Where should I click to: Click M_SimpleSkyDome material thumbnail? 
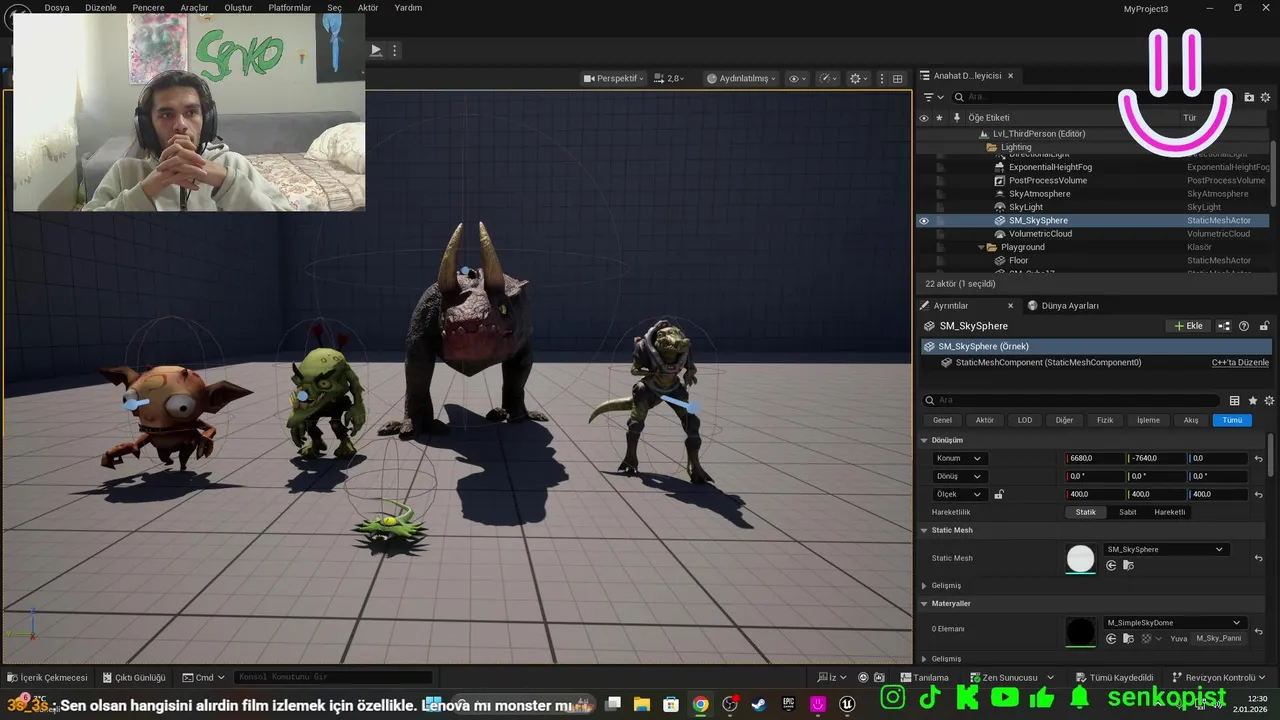[x=1081, y=631]
